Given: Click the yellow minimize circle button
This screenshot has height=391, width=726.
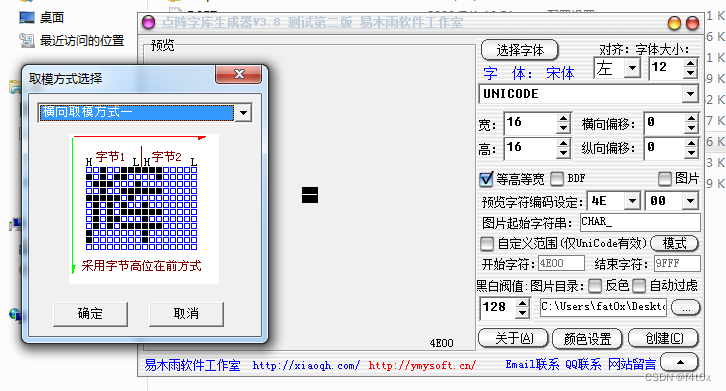Looking at the screenshot, I should (x=674, y=23).
